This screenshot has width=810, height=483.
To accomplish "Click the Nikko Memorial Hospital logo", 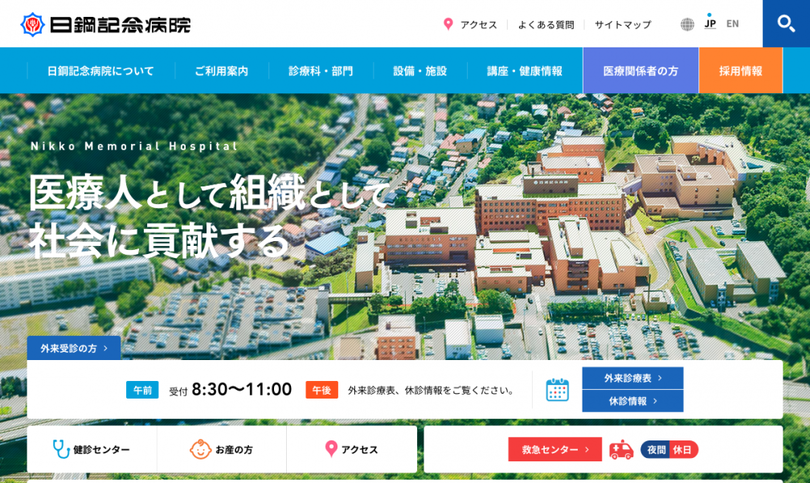I will coord(105,24).
